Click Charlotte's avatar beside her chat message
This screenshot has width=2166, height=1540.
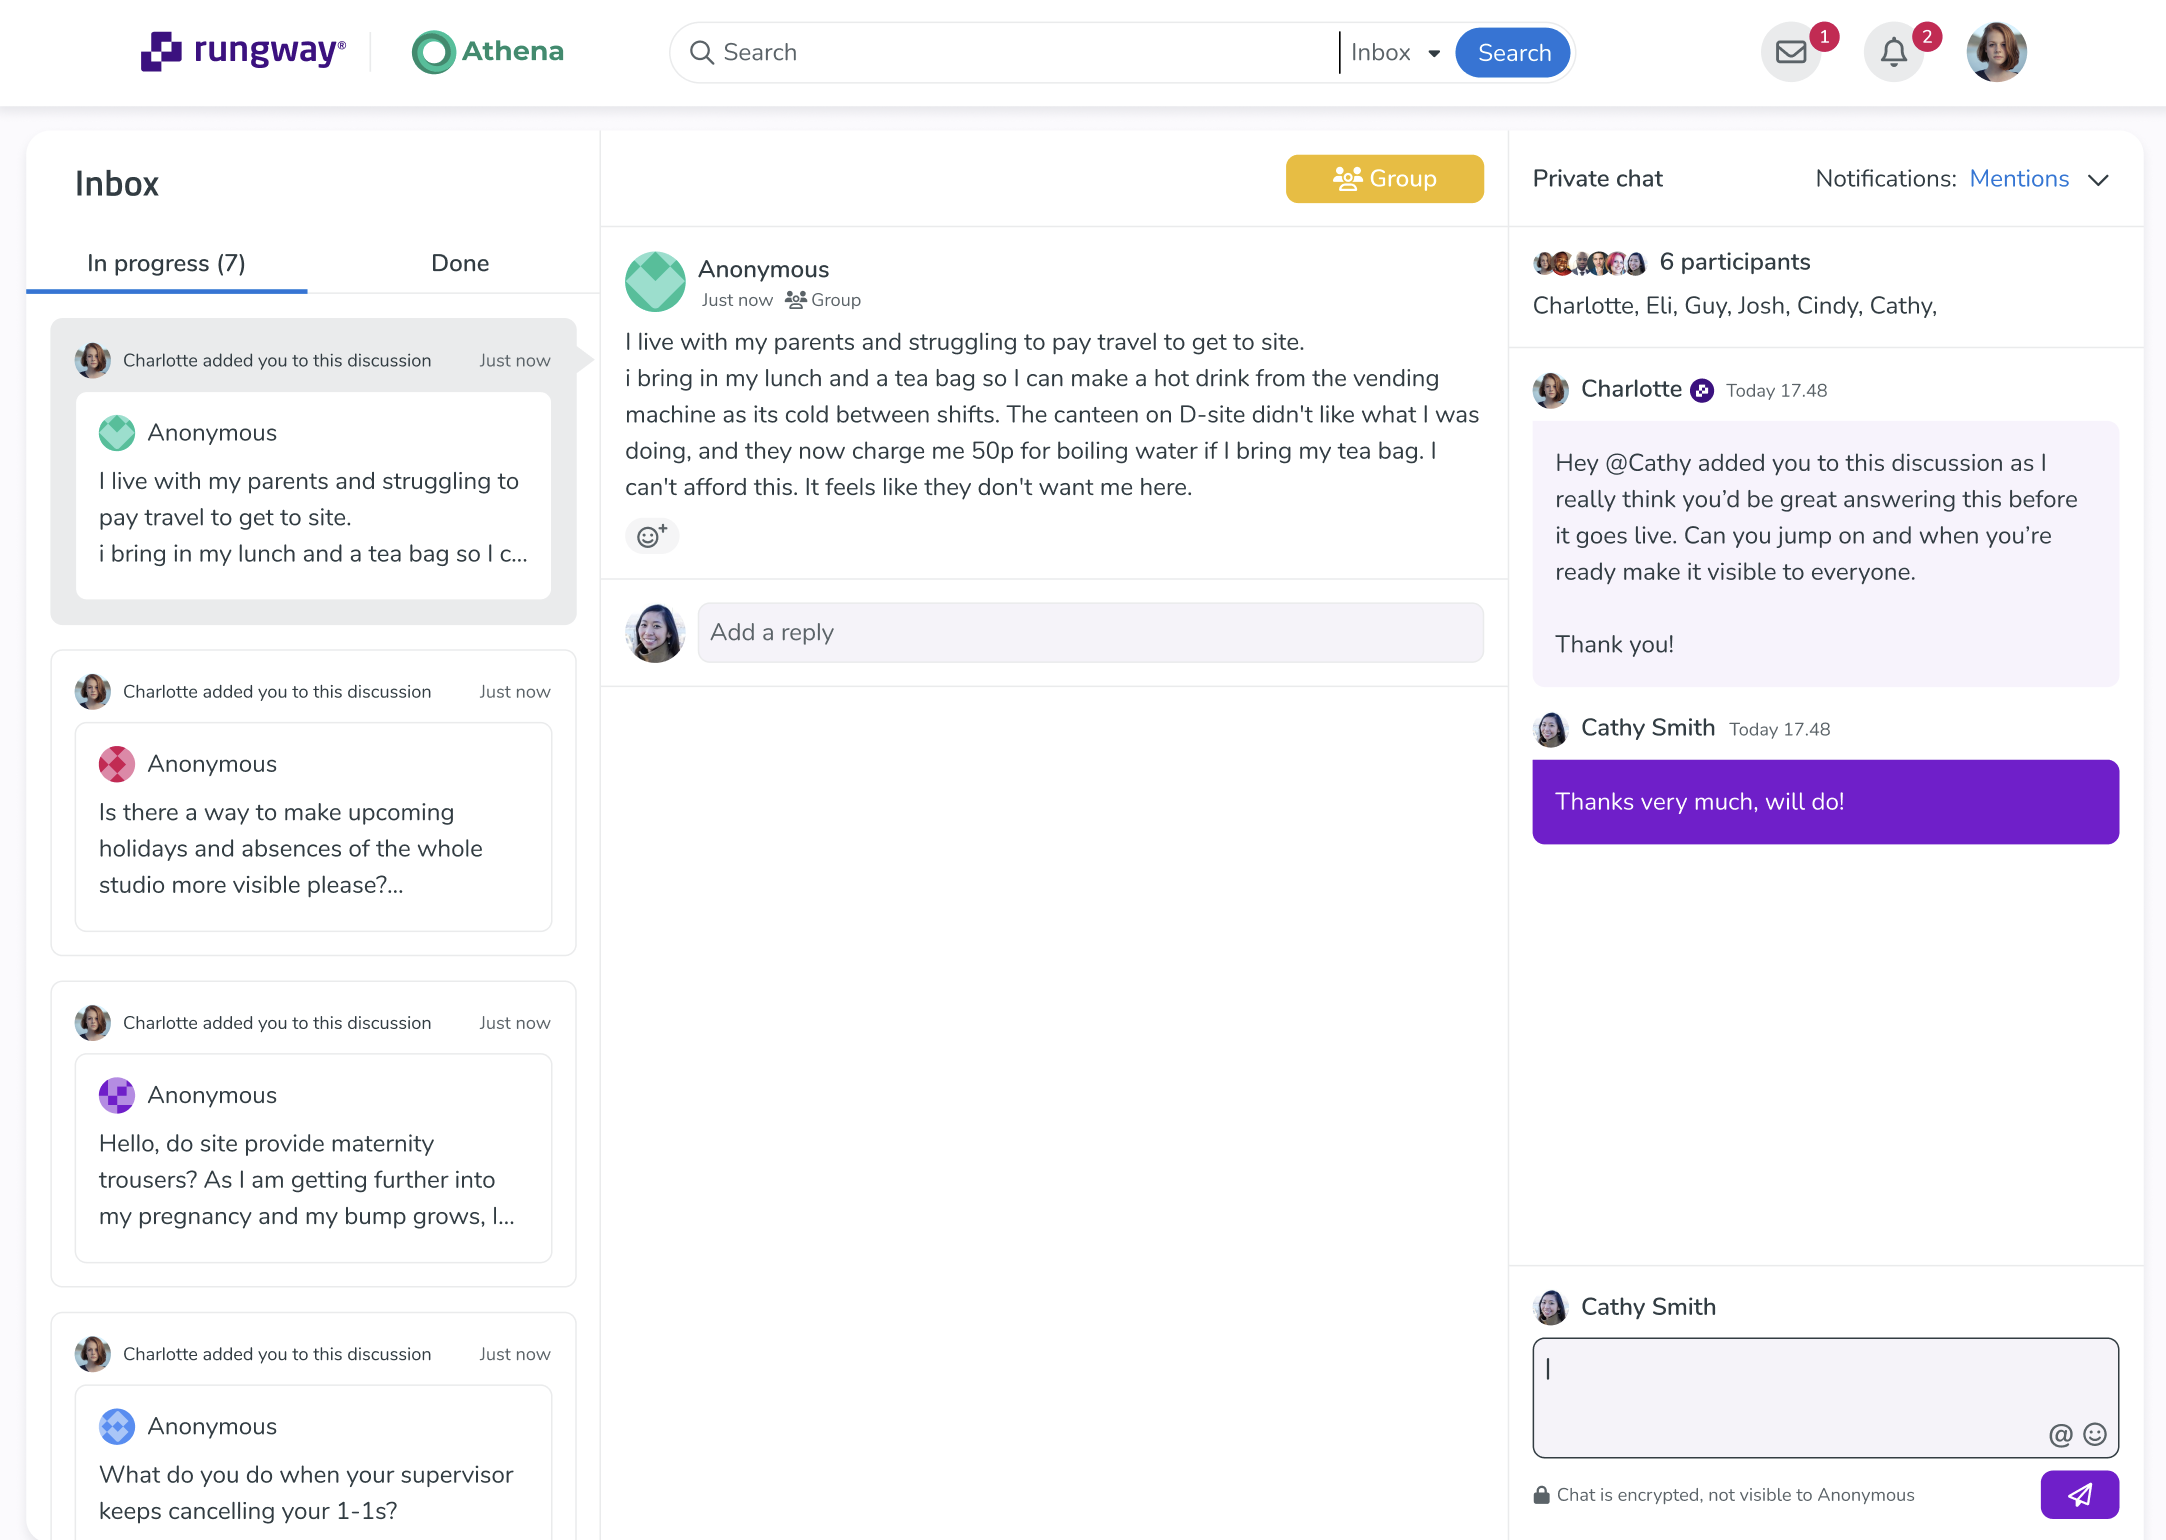[1551, 391]
